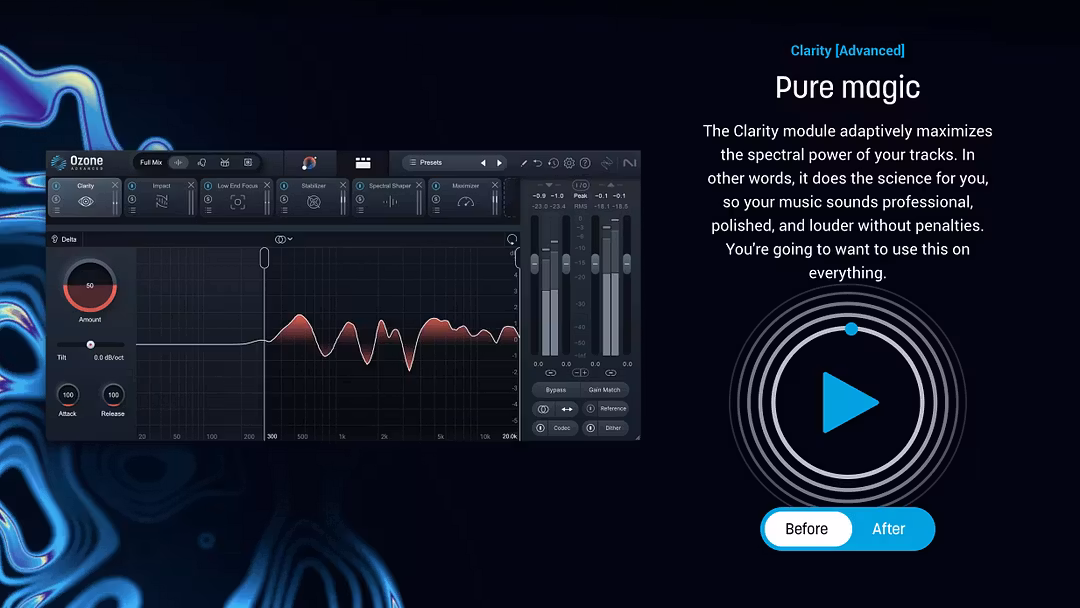Toggle the Spectral Shaper power button
The image size is (1080, 608).
(x=360, y=186)
